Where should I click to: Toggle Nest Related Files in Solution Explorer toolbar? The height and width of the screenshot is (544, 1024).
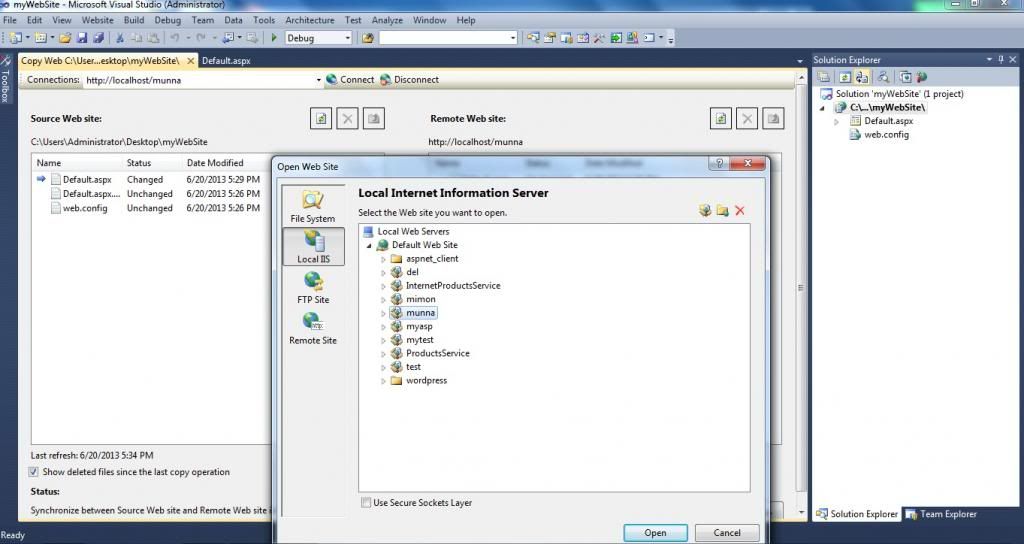(x=862, y=77)
